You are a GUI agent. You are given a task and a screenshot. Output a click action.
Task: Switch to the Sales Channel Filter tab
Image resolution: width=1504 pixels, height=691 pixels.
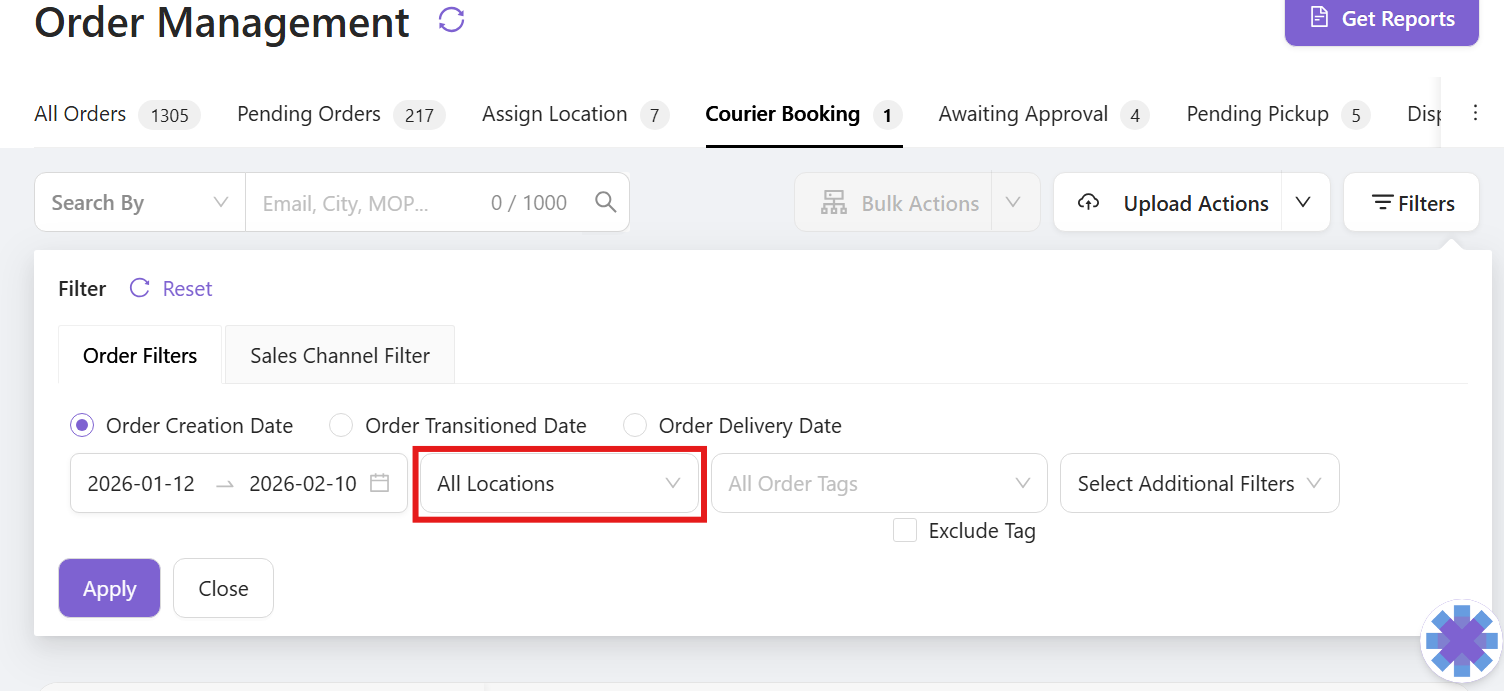pyautogui.click(x=340, y=355)
